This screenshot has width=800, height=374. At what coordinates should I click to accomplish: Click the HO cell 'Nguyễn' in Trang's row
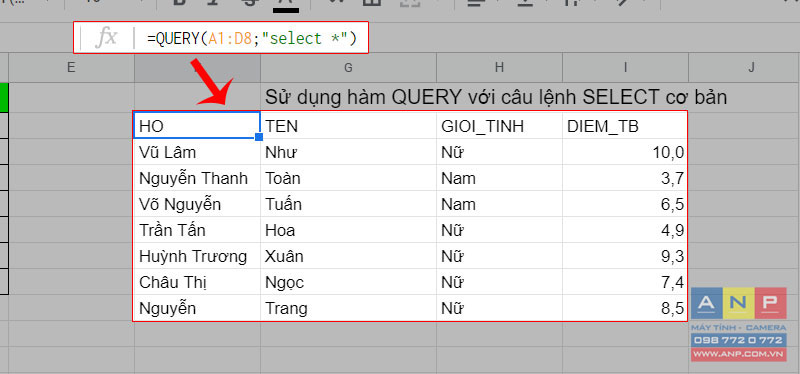click(x=197, y=308)
